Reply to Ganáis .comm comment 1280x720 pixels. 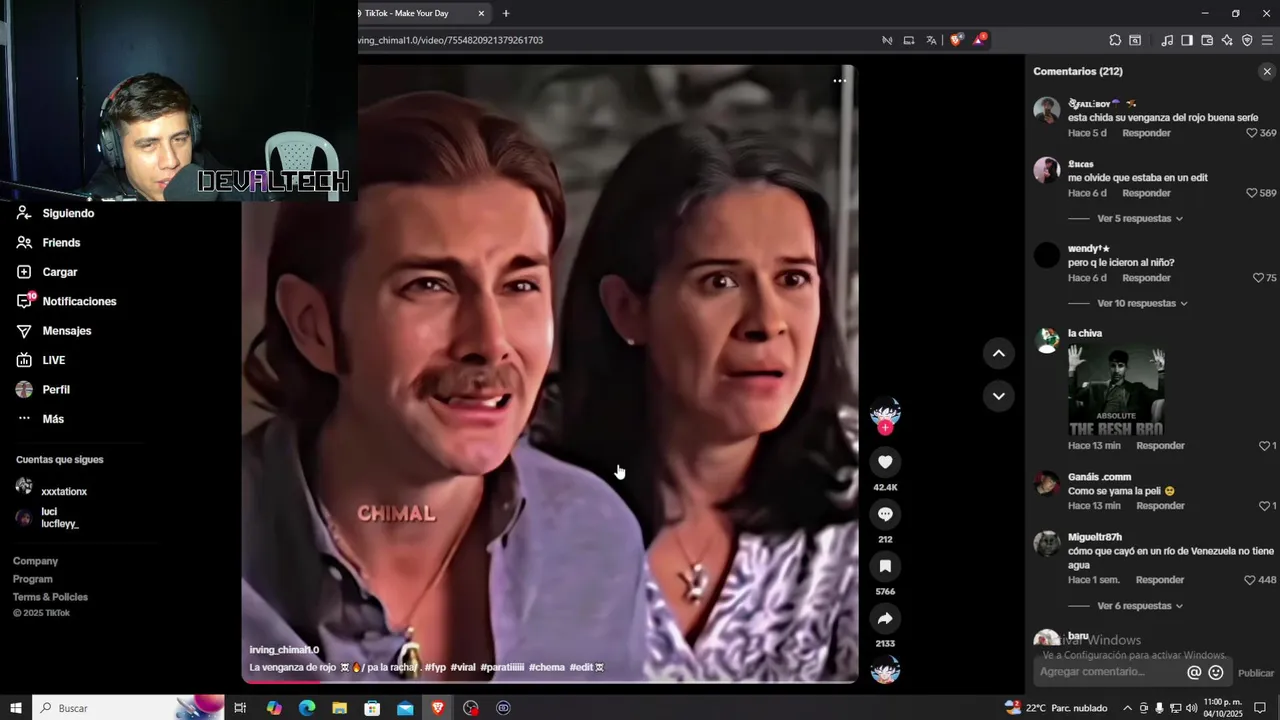click(1160, 506)
